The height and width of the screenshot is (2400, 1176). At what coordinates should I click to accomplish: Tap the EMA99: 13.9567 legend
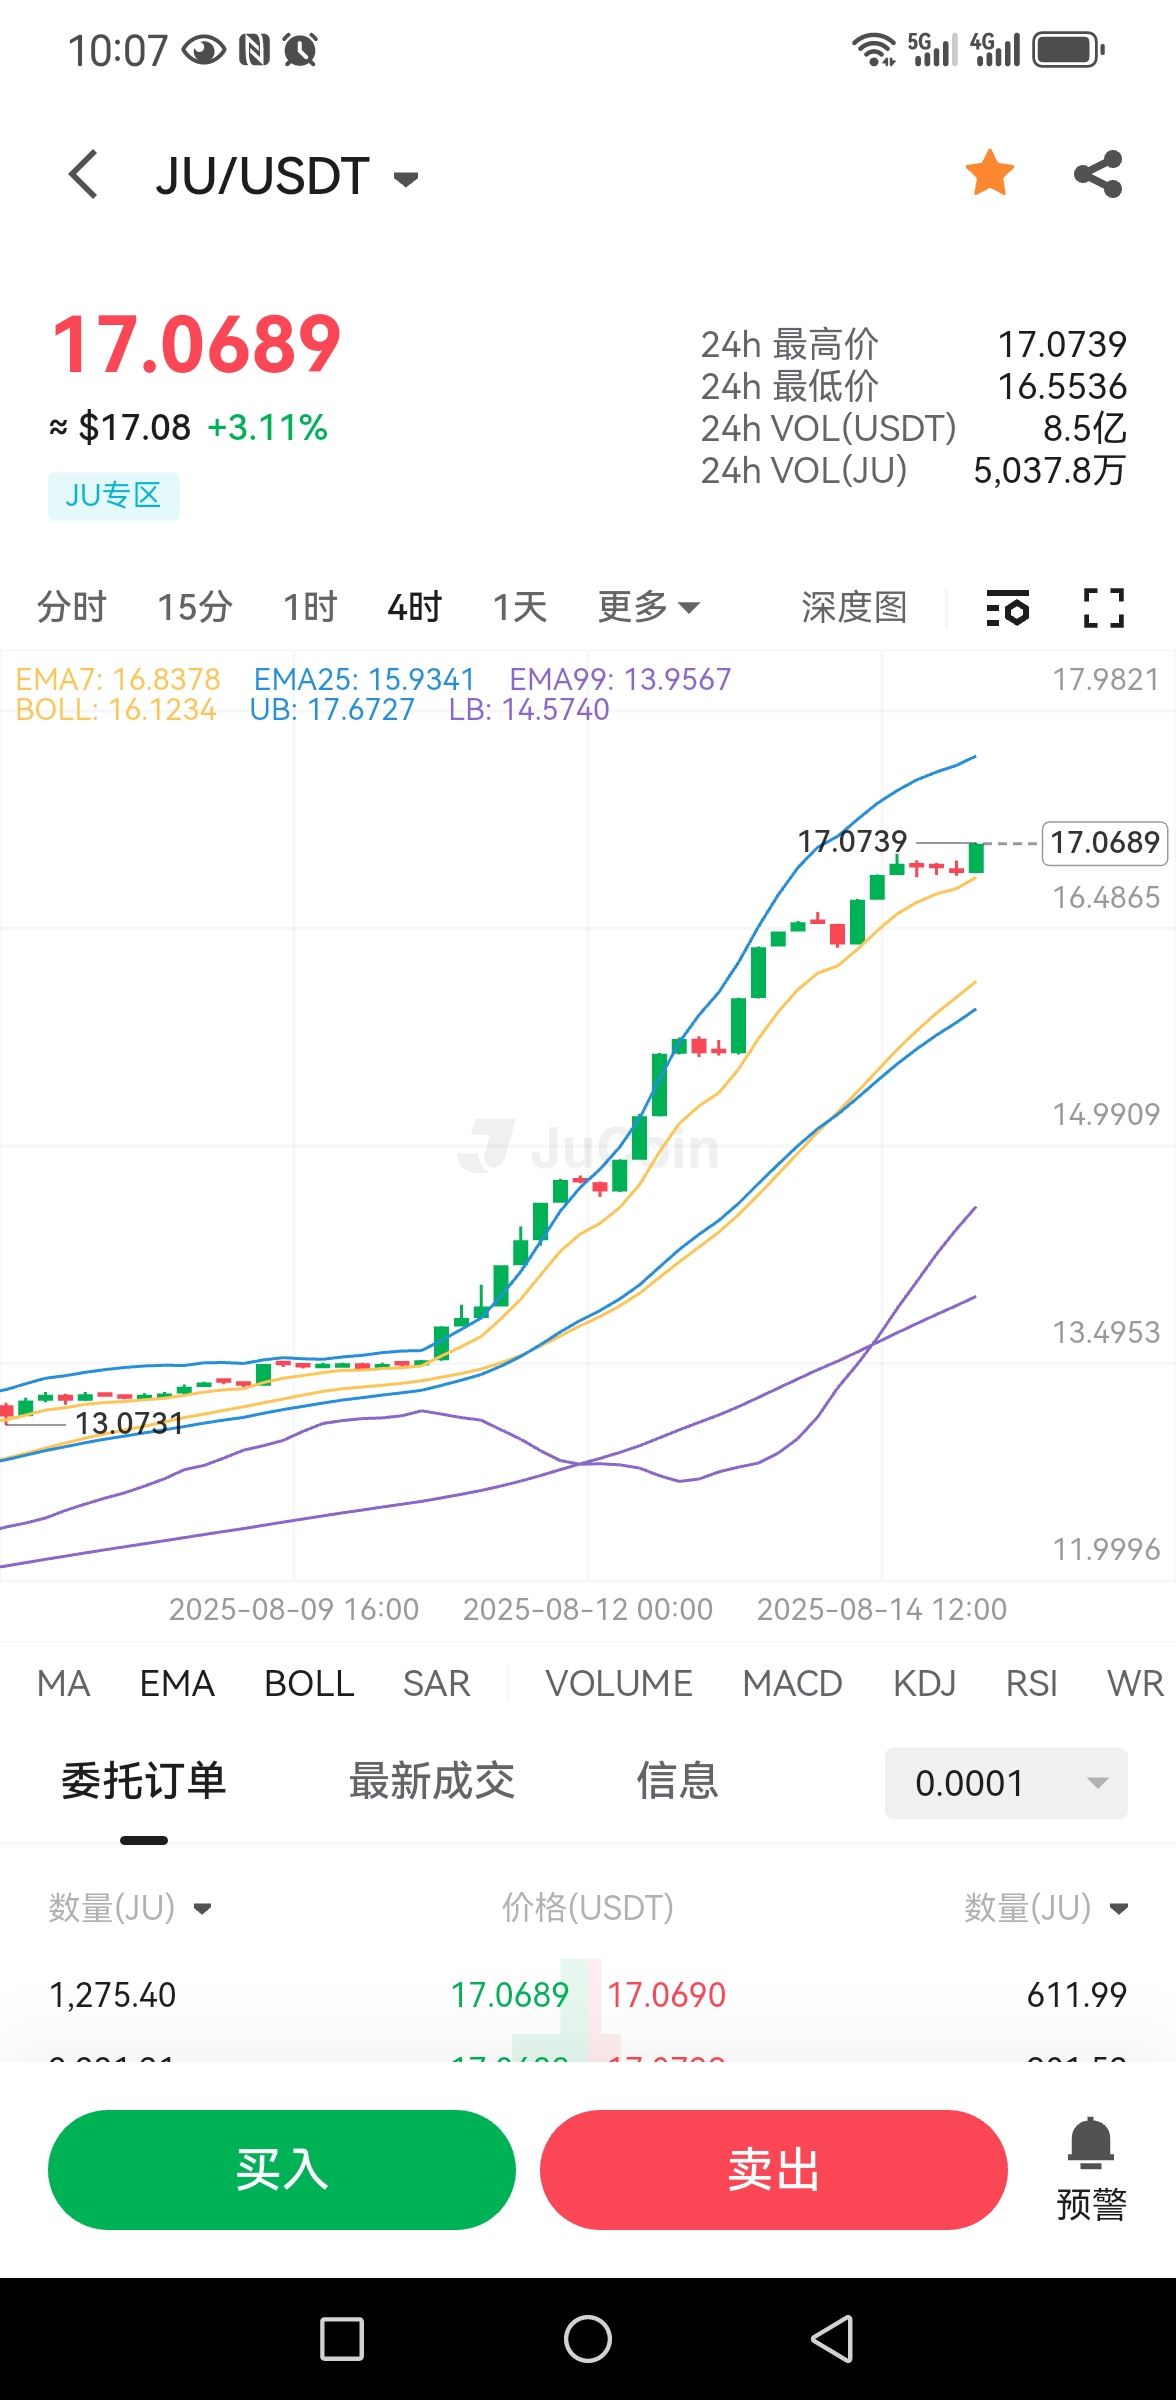click(620, 679)
